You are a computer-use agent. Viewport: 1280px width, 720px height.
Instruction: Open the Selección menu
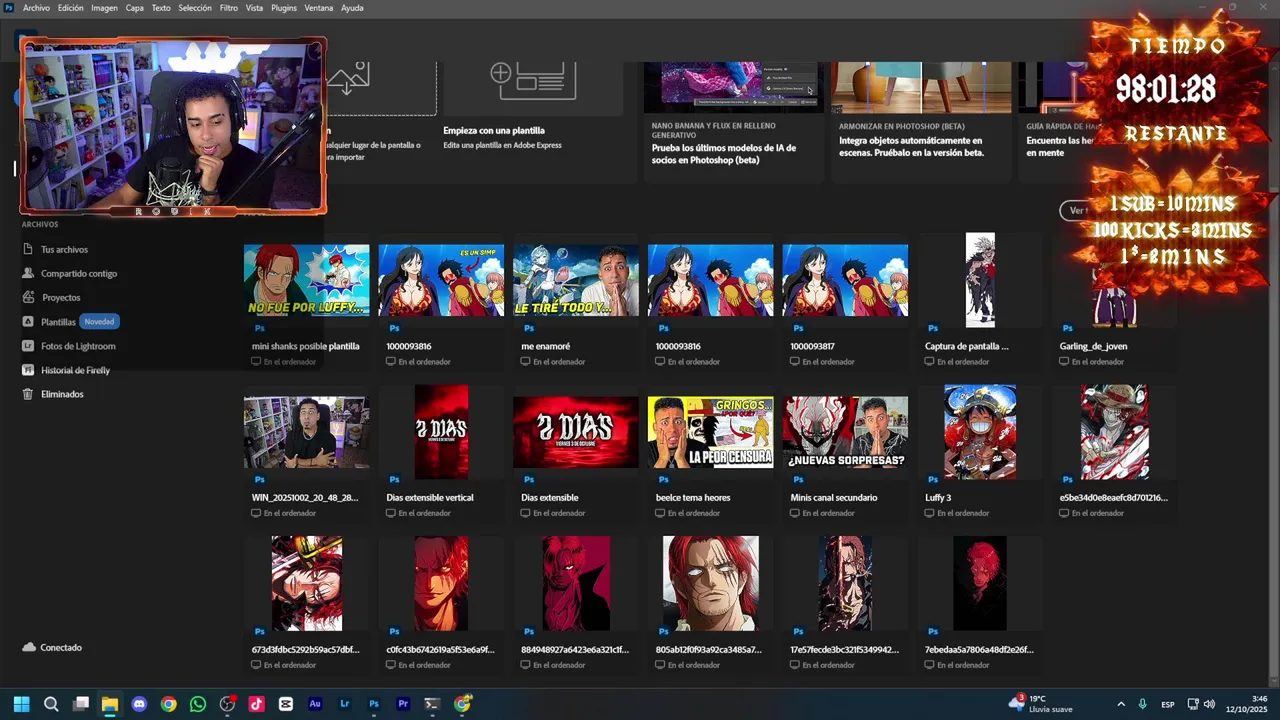pos(195,8)
